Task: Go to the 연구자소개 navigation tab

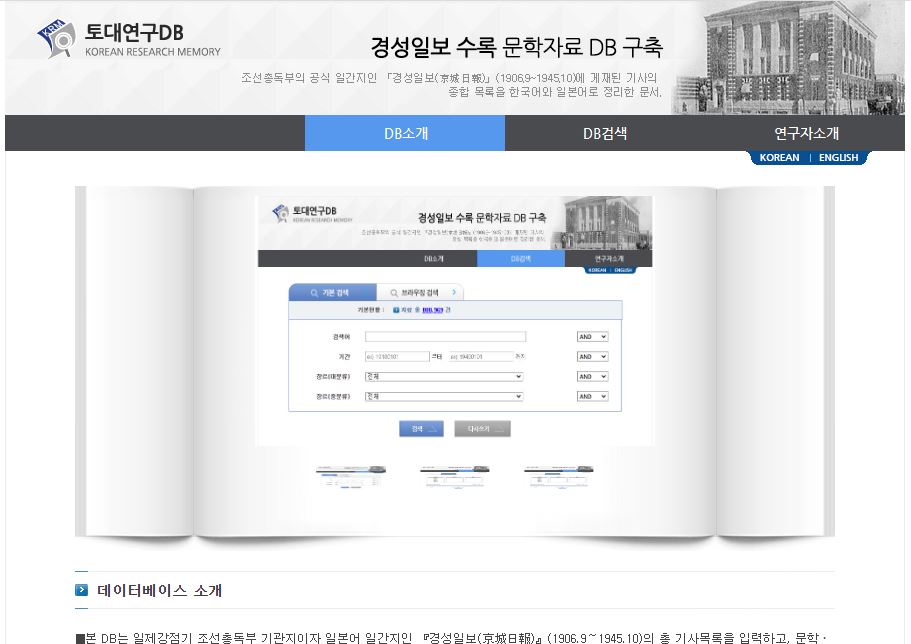Action: coord(806,133)
